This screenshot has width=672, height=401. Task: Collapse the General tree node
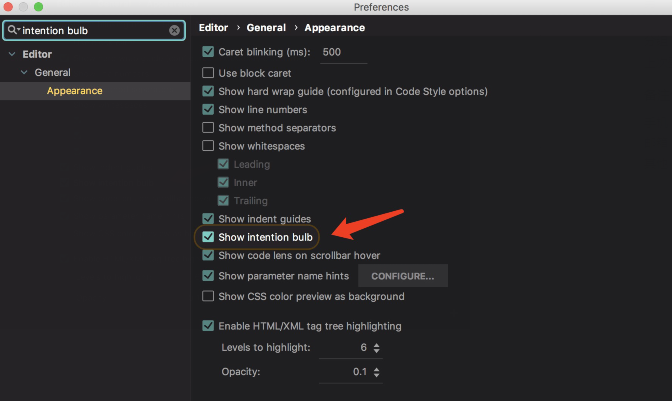(25, 73)
